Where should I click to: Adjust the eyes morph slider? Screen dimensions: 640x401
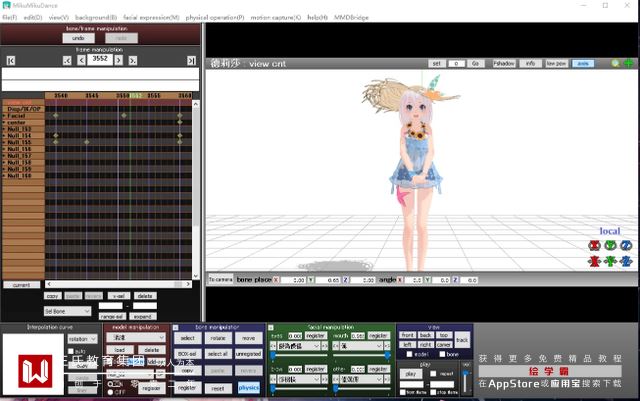coord(299,356)
